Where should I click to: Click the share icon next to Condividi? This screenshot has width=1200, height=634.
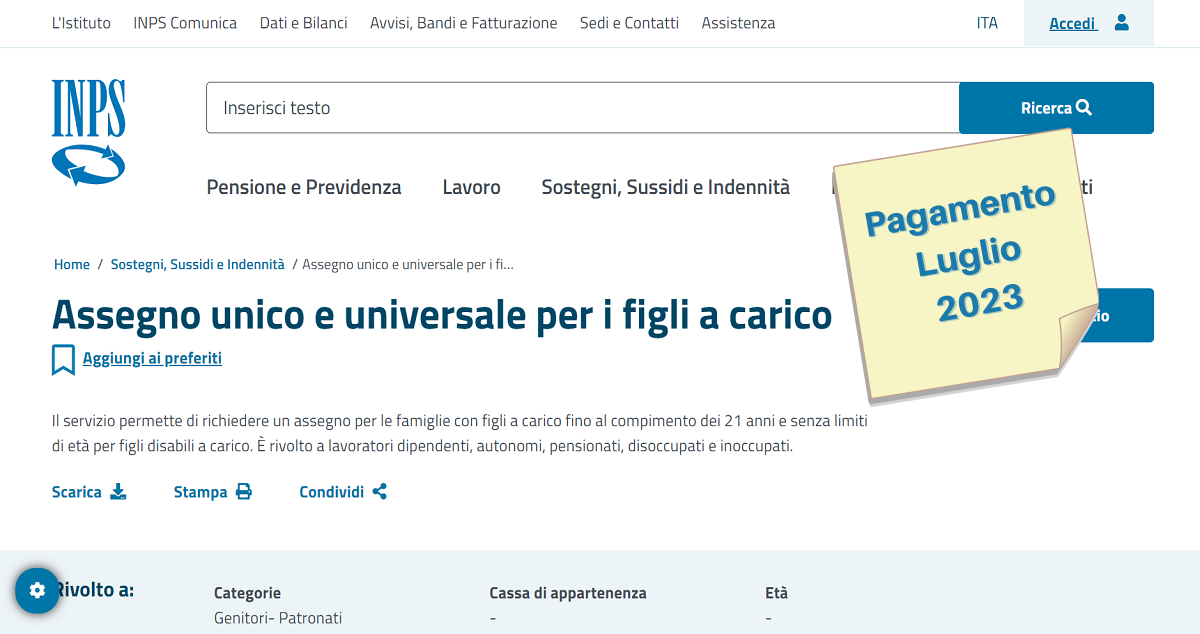379,492
